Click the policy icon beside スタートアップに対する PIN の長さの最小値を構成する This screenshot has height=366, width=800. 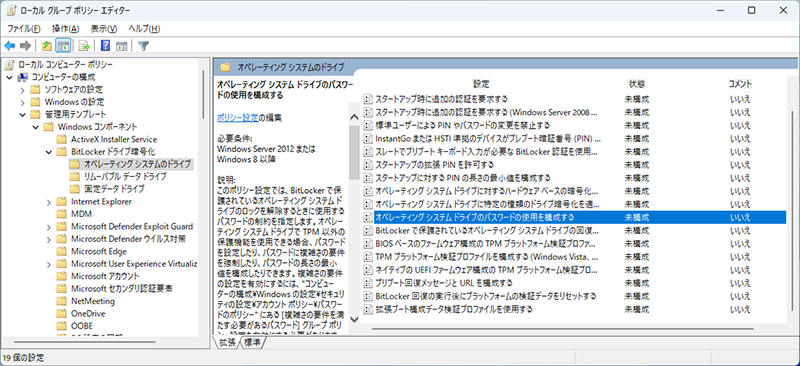[368, 178]
